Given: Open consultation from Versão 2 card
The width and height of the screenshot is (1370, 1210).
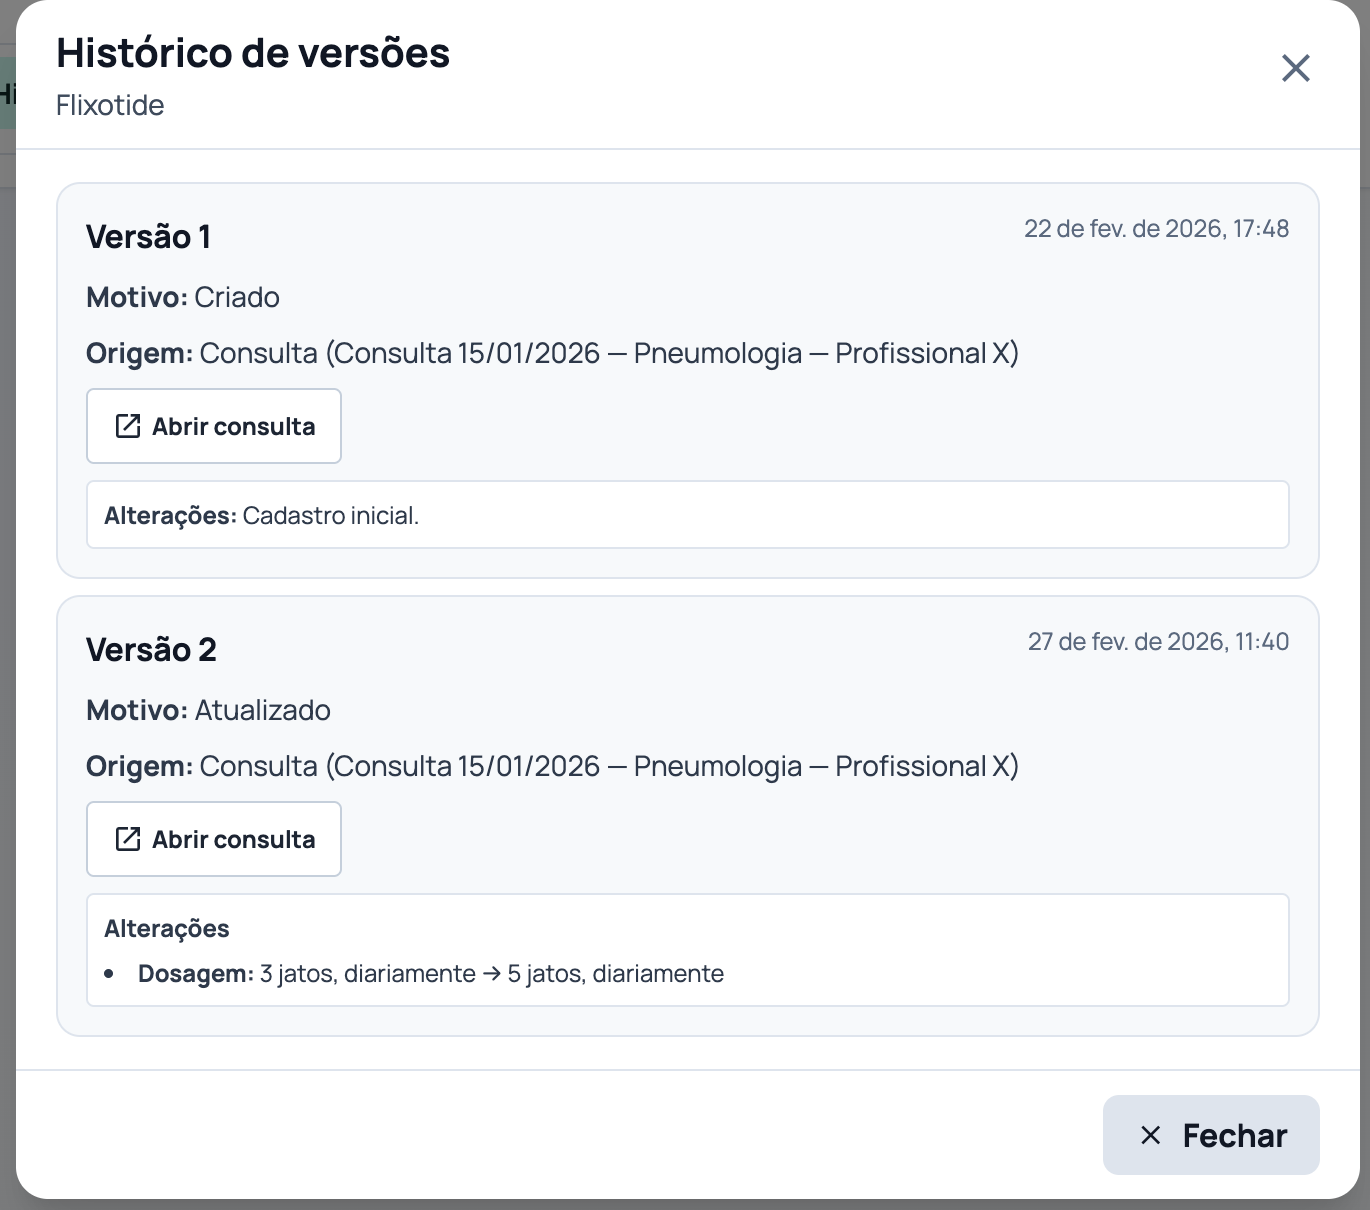Looking at the screenshot, I should (214, 839).
